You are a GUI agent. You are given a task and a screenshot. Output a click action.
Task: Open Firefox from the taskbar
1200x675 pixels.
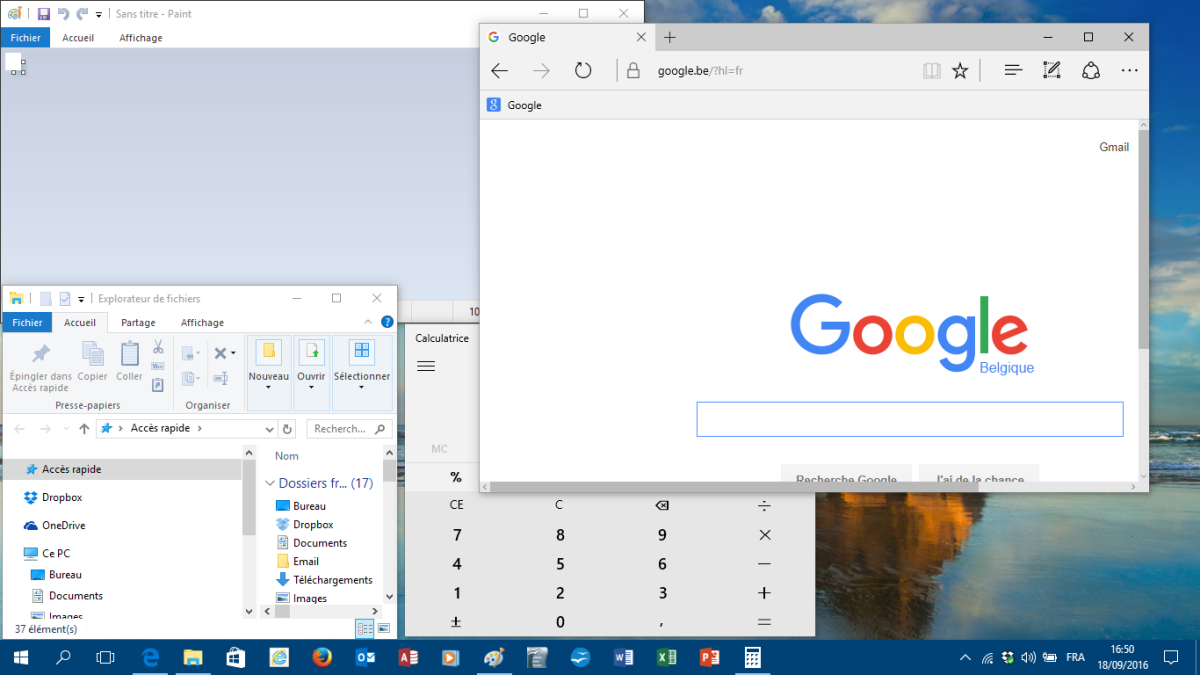pos(321,657)
